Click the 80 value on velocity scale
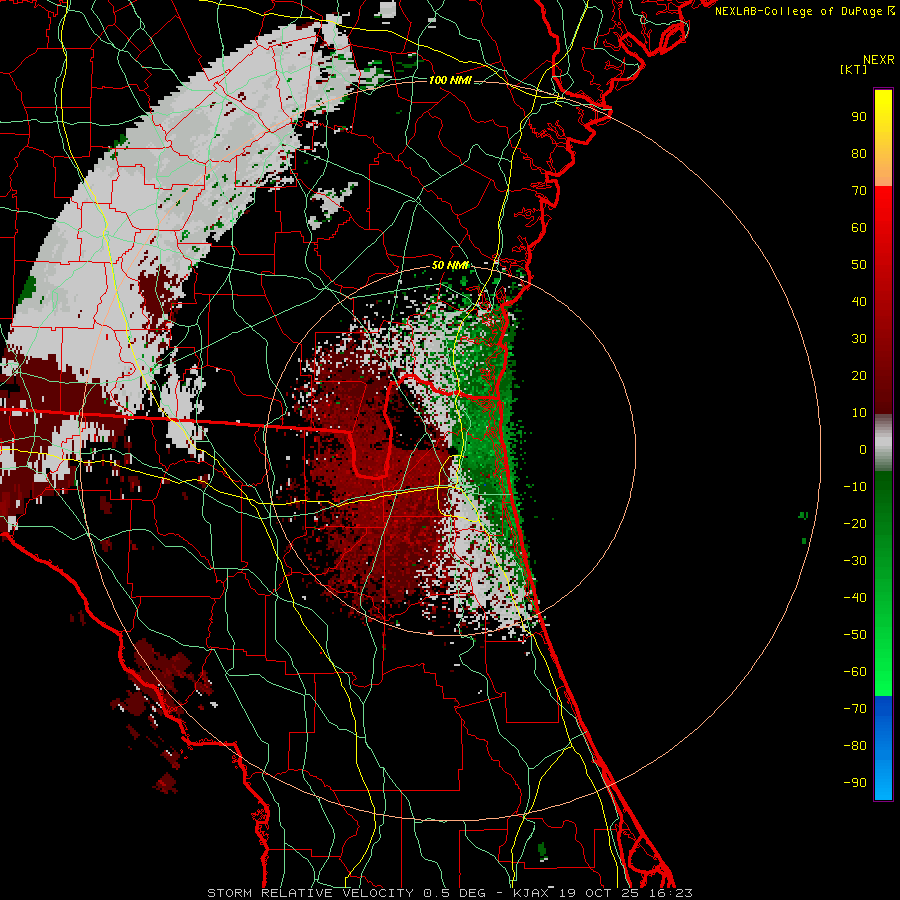The height and width of the screenshot is (900, 900). tap(859, 153)
